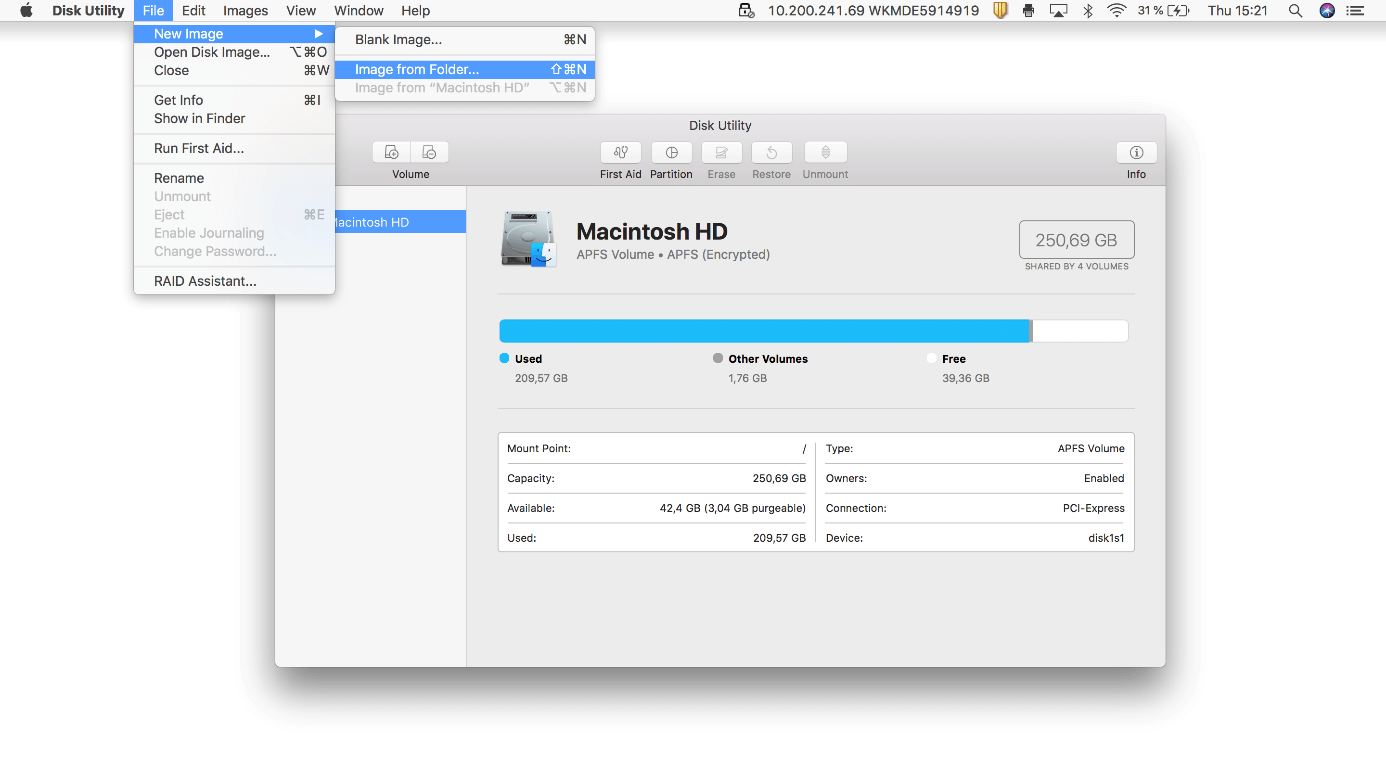Screen dimensions: 1386x764
Task: Click the greyed-out Image from "Macintosh HD" item
Action: click(465, 88)
